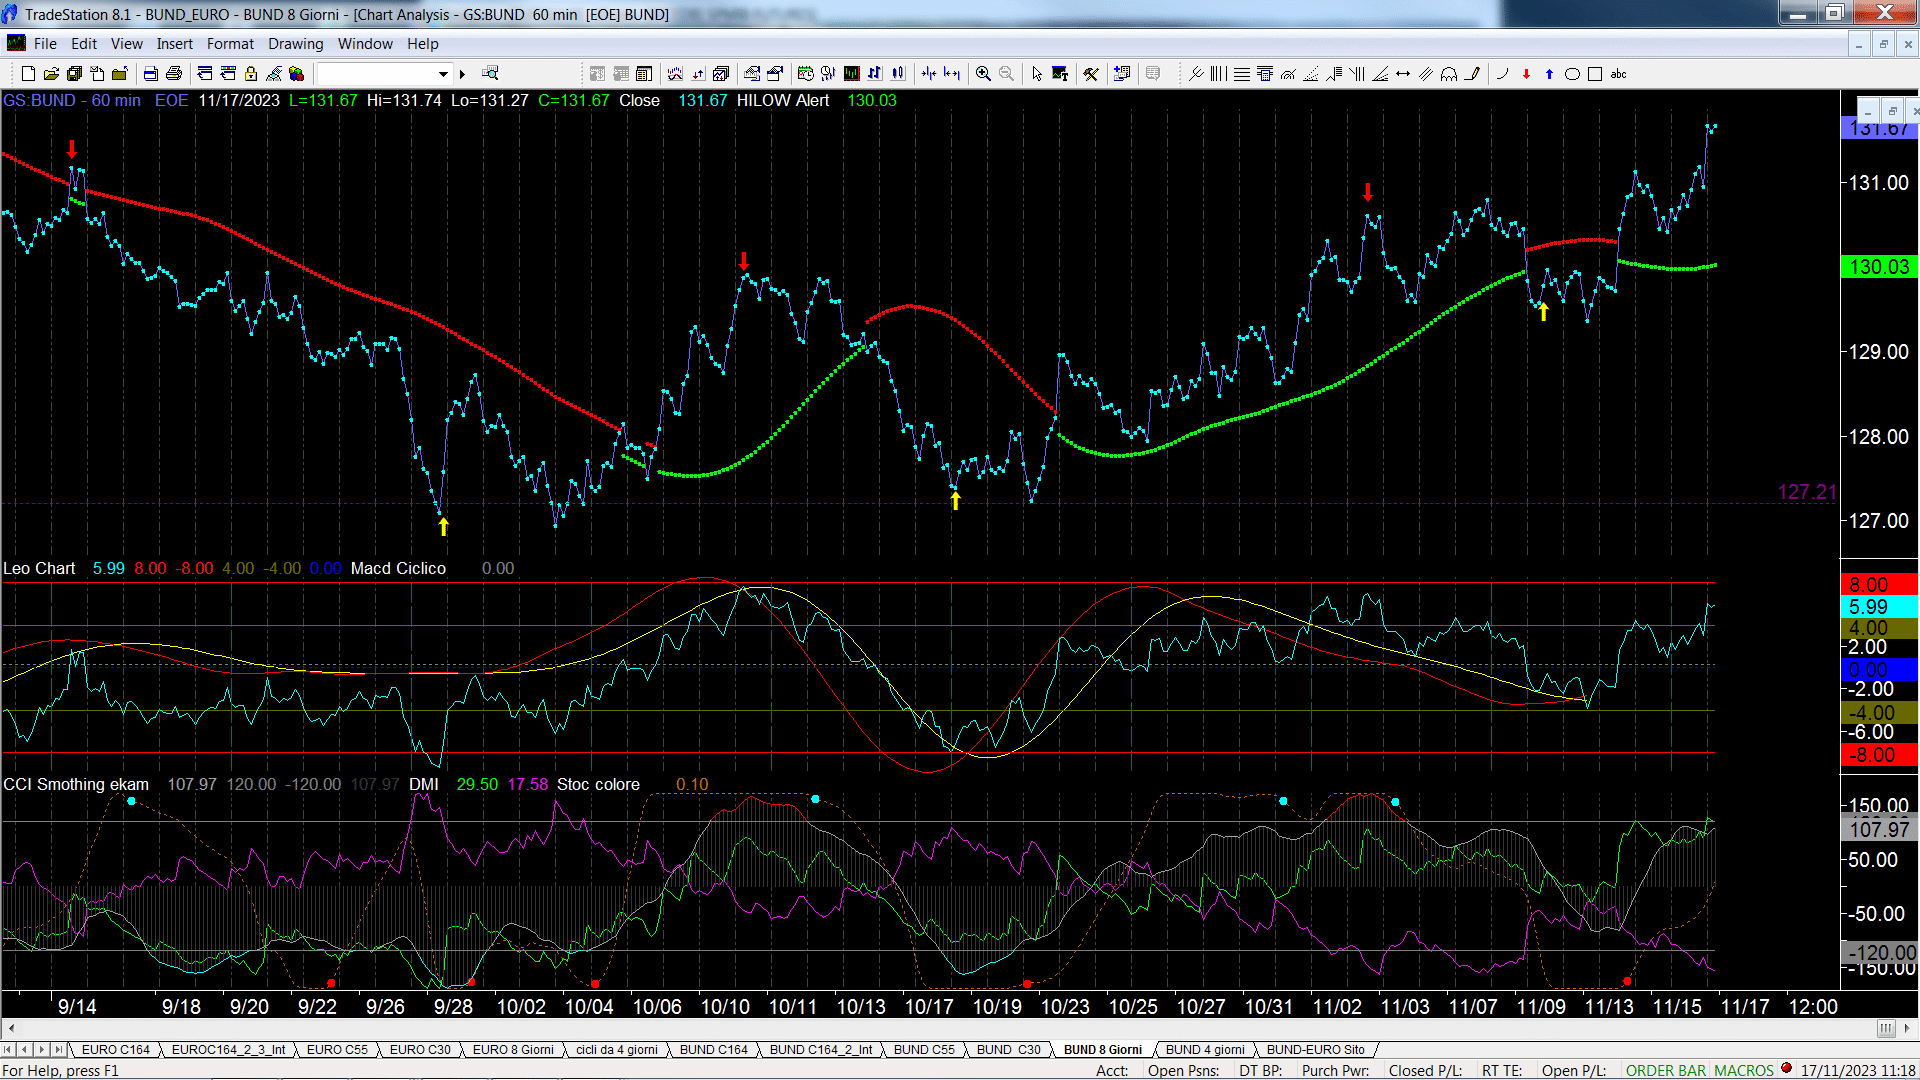Click the clock calendar icon
Screen dimensions: 1920x1080
tap(805, 74)
